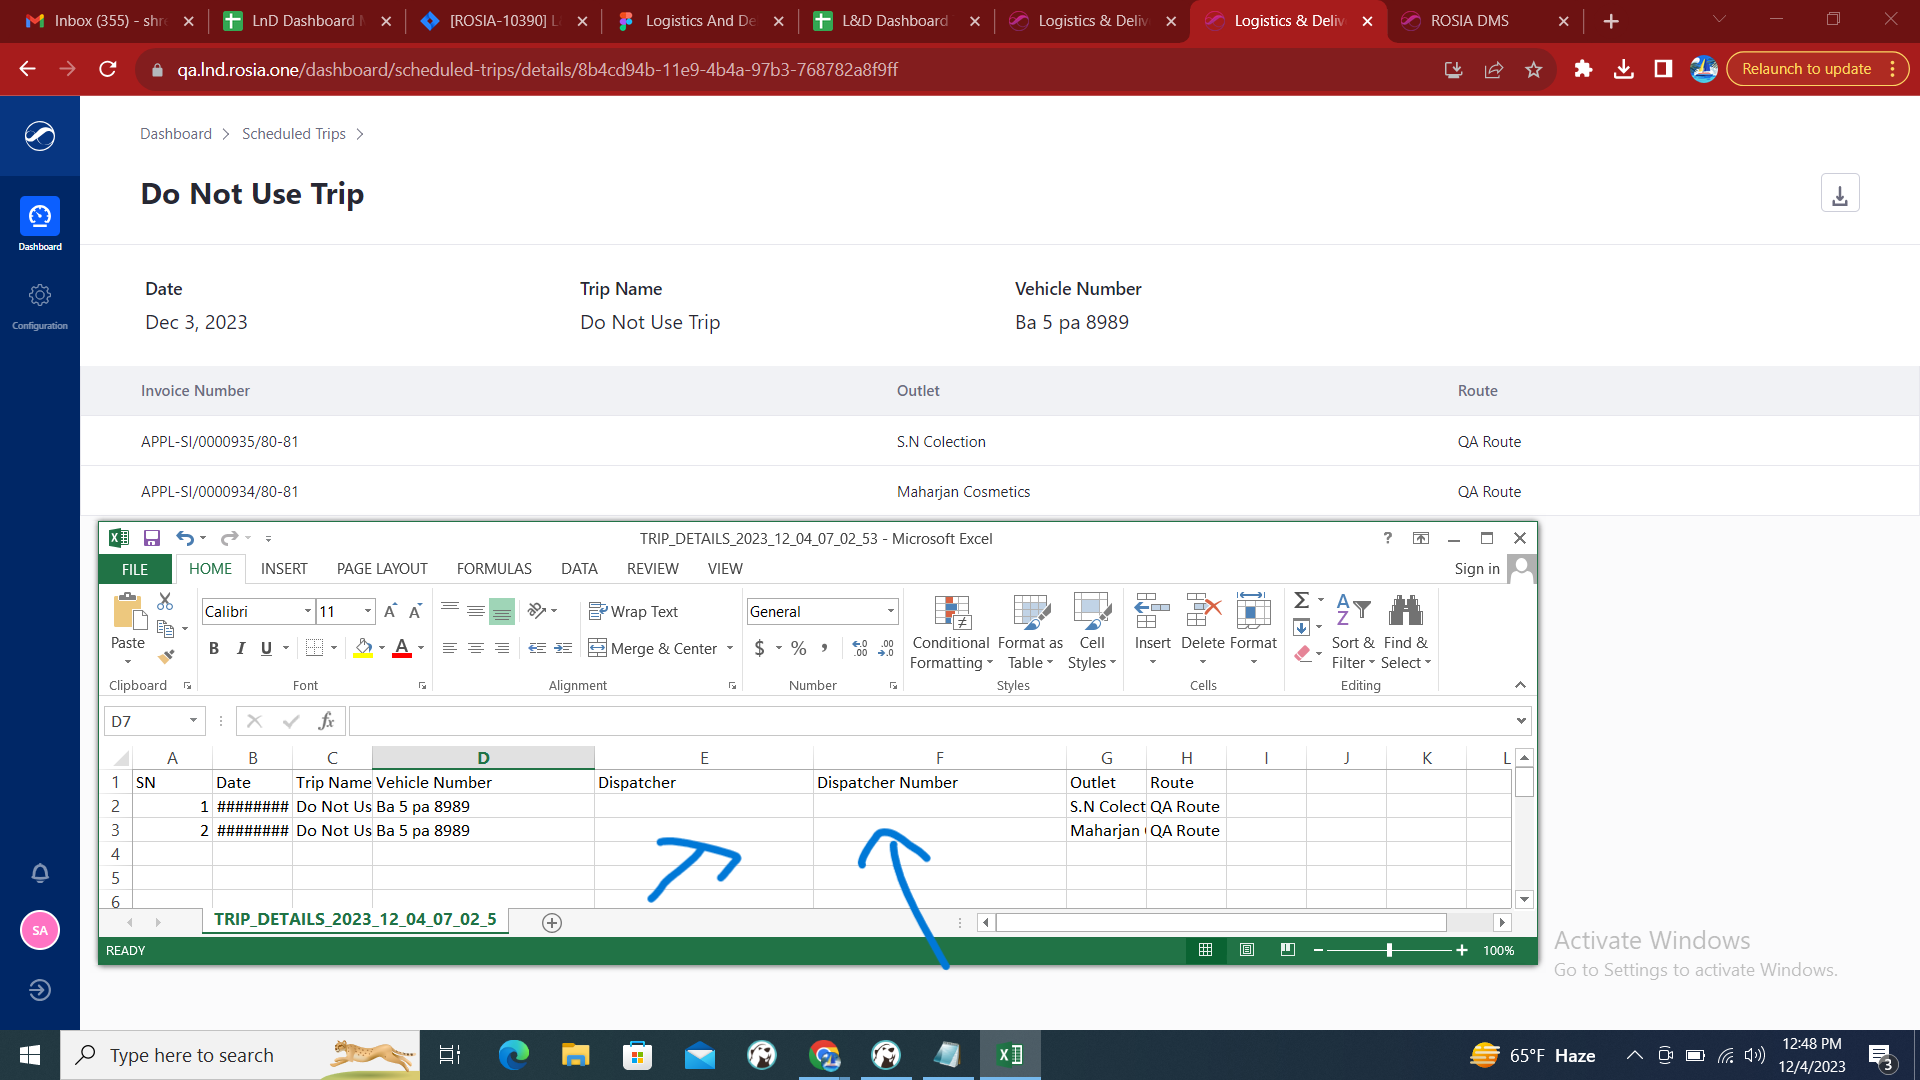This screenshot has width=1920, height=1080.
Task: Switch to the PAGE LAYOUT ribbon tab
Action: [382, 568]
